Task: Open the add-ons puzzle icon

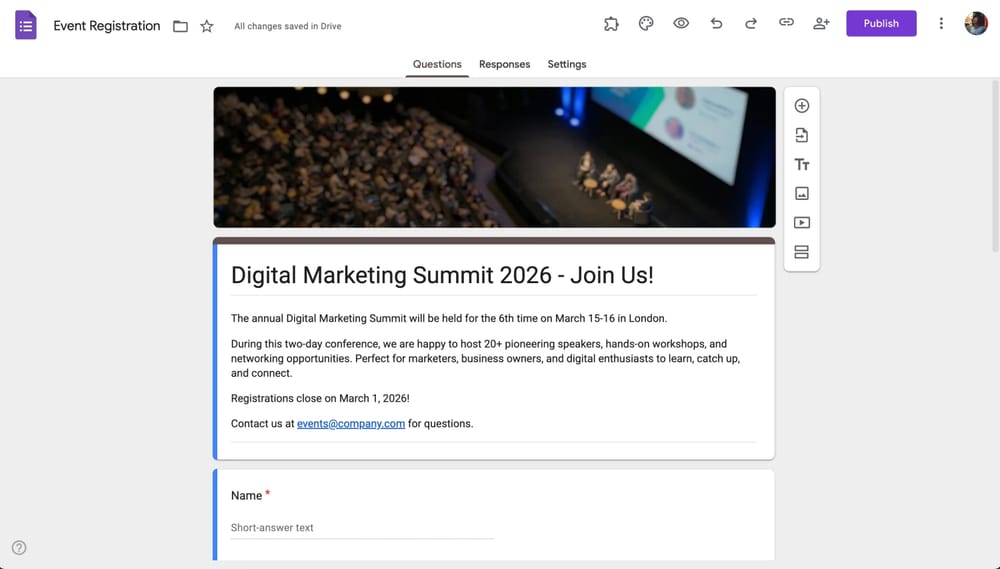Action: (x=611, y=24)
